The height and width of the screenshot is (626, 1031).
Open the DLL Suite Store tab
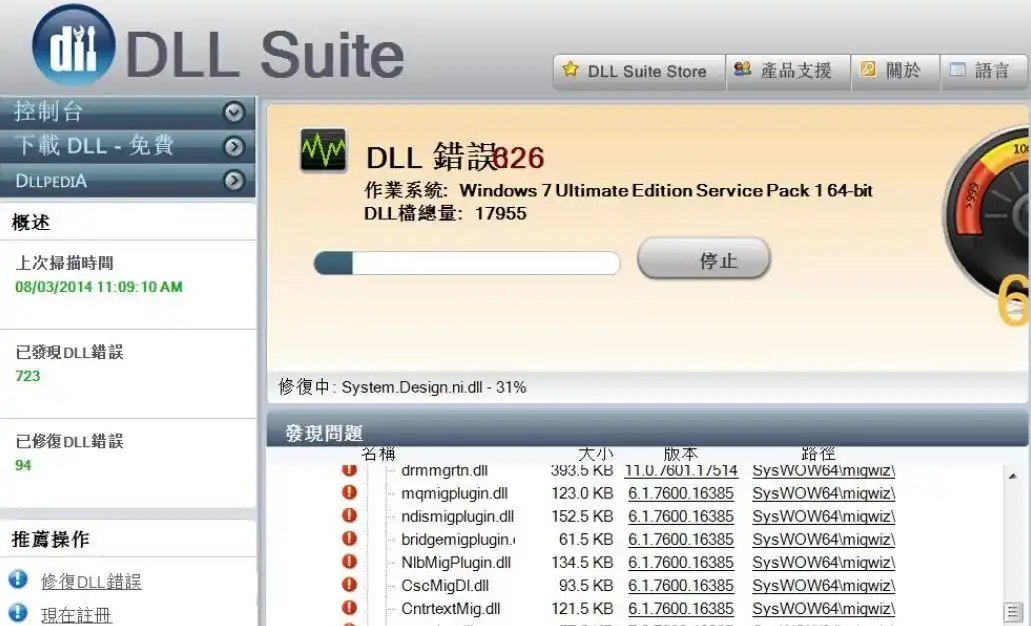[x=637, y=71]
